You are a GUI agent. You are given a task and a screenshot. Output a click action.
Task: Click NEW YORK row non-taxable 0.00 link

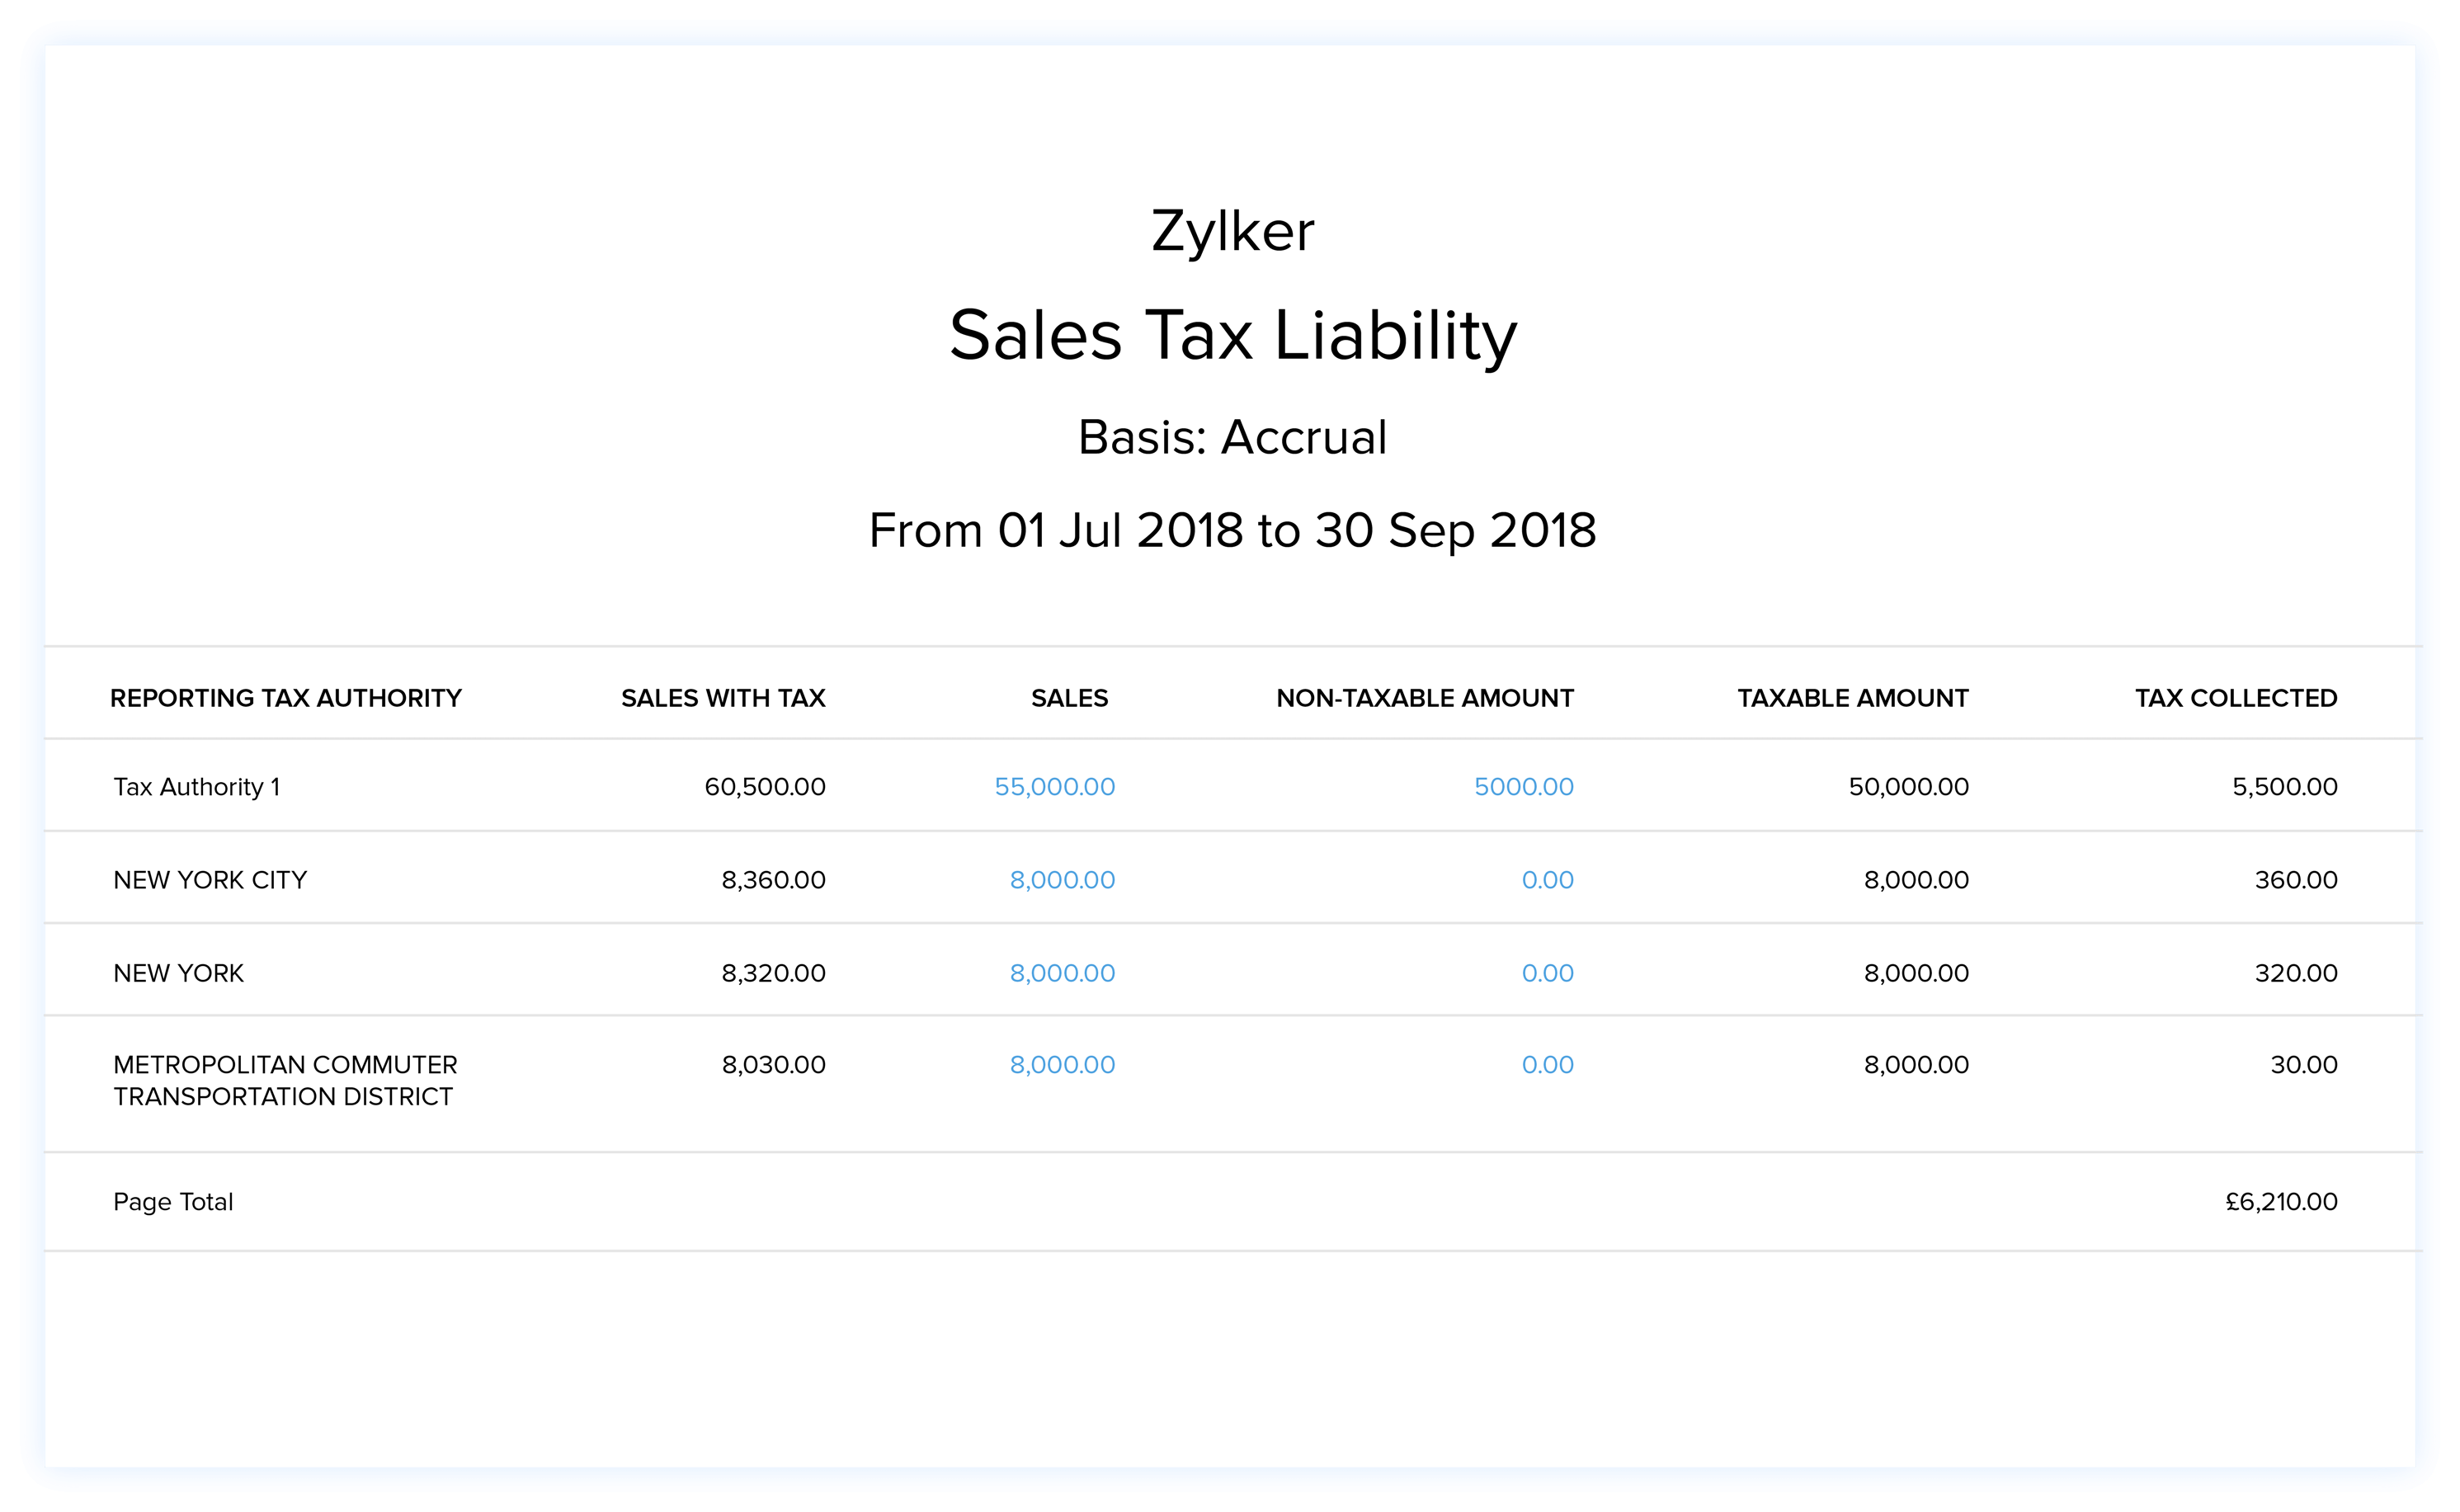[x=1547, y=973]
